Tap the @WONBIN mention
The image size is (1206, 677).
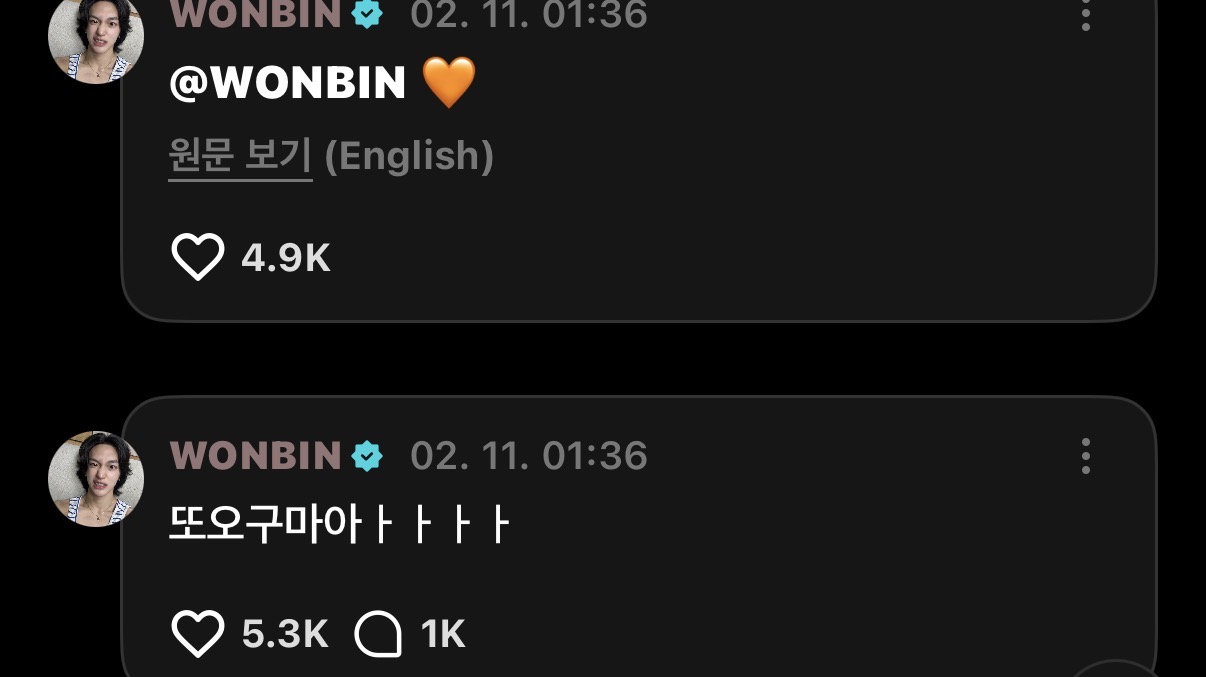pos(288,84)
